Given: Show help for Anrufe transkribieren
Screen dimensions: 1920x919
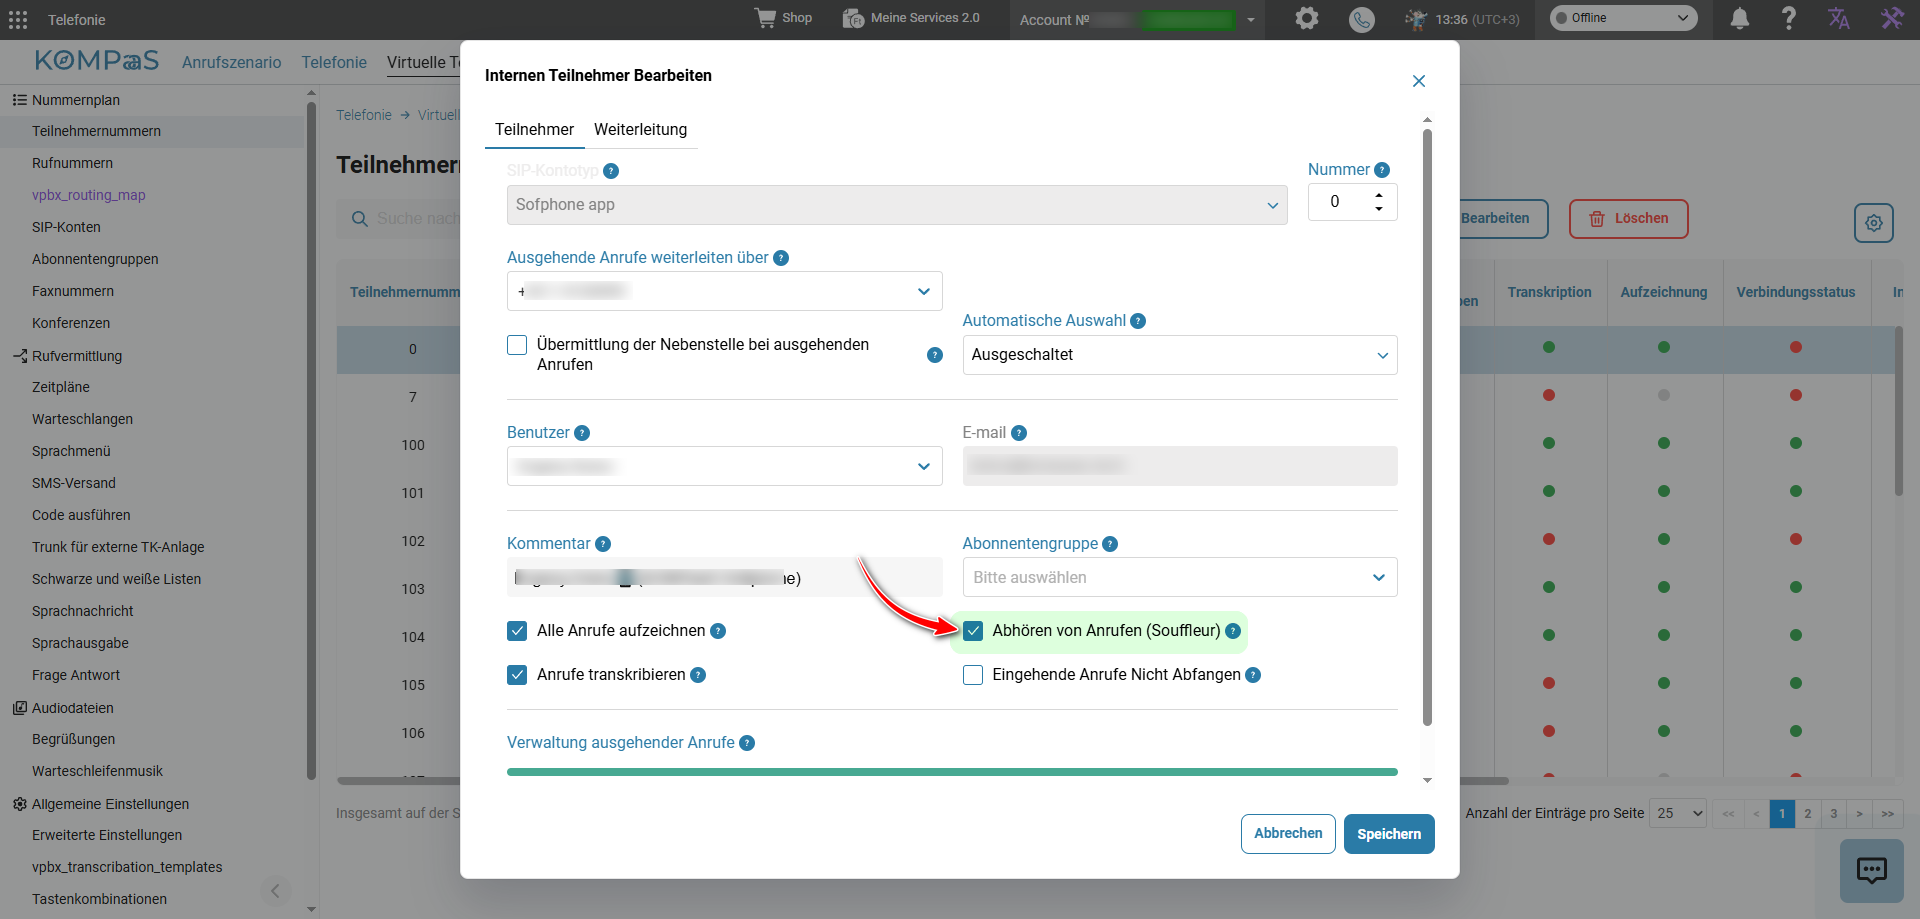Looking at the screenshot, I should [698, 675].
